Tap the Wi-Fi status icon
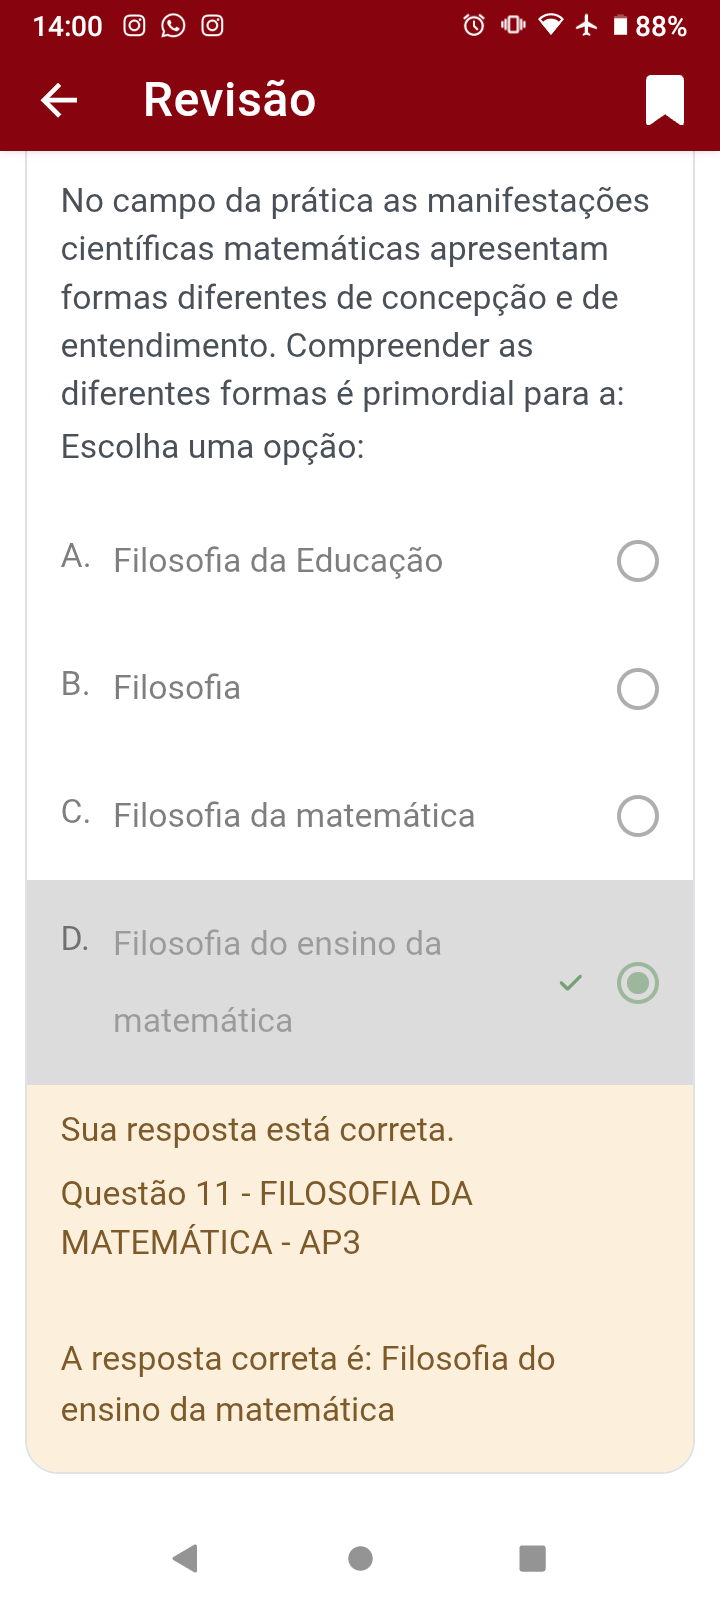 [x=551, y=25]
